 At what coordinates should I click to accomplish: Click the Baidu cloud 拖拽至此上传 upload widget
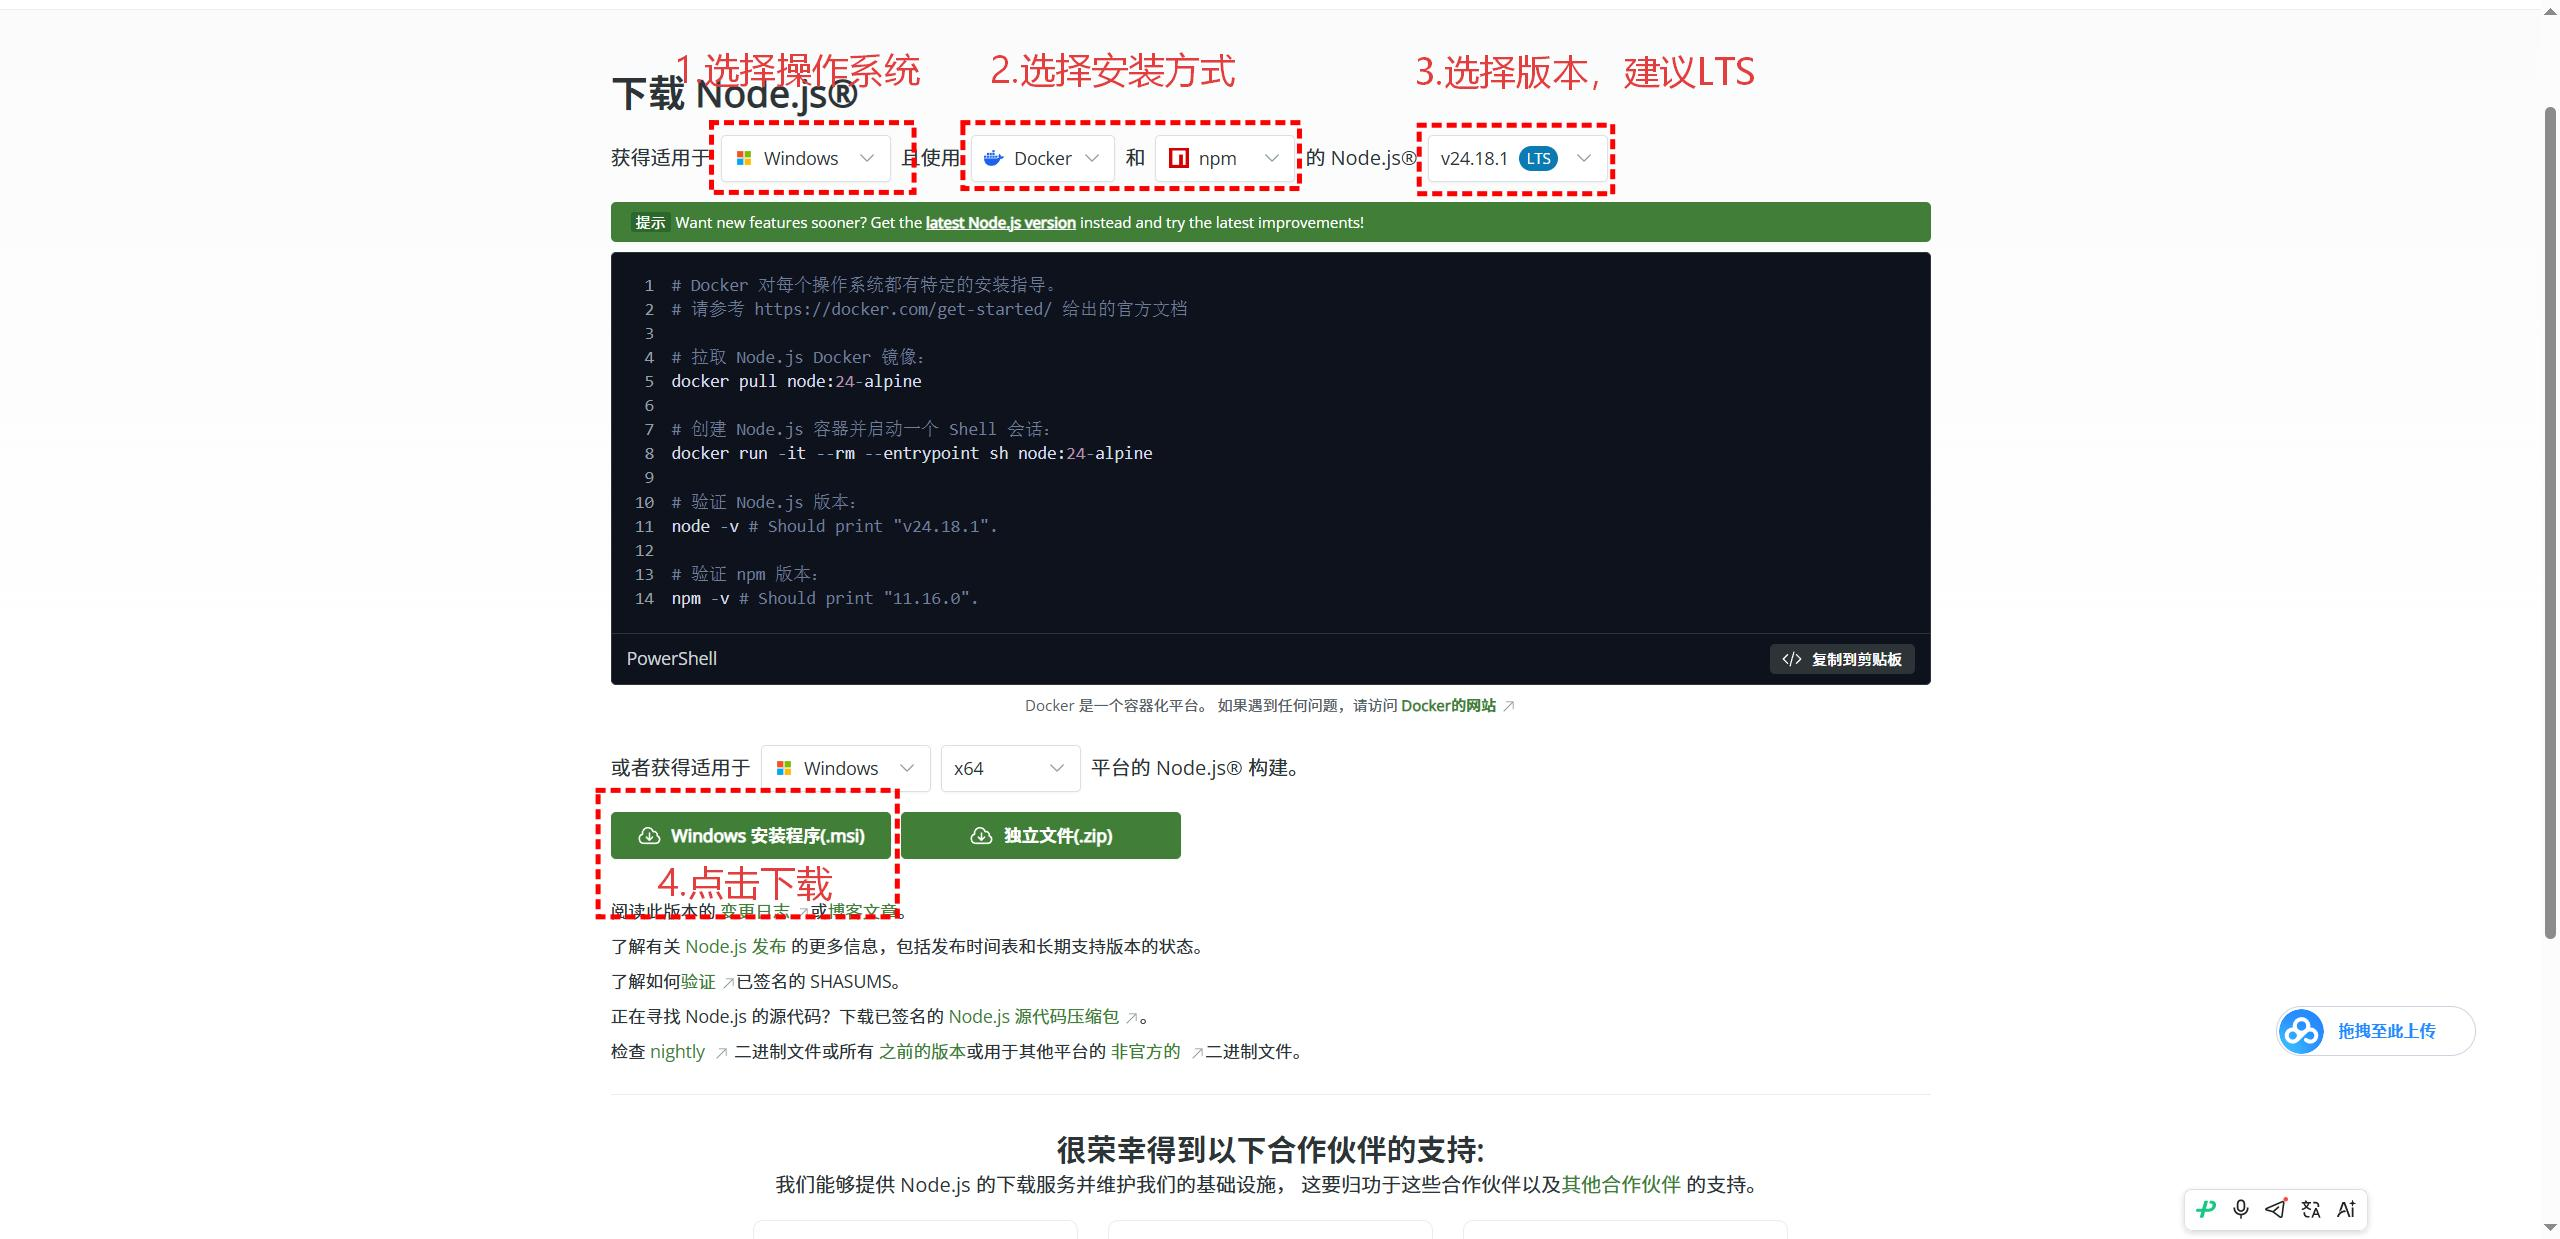click(2375, 1031)
